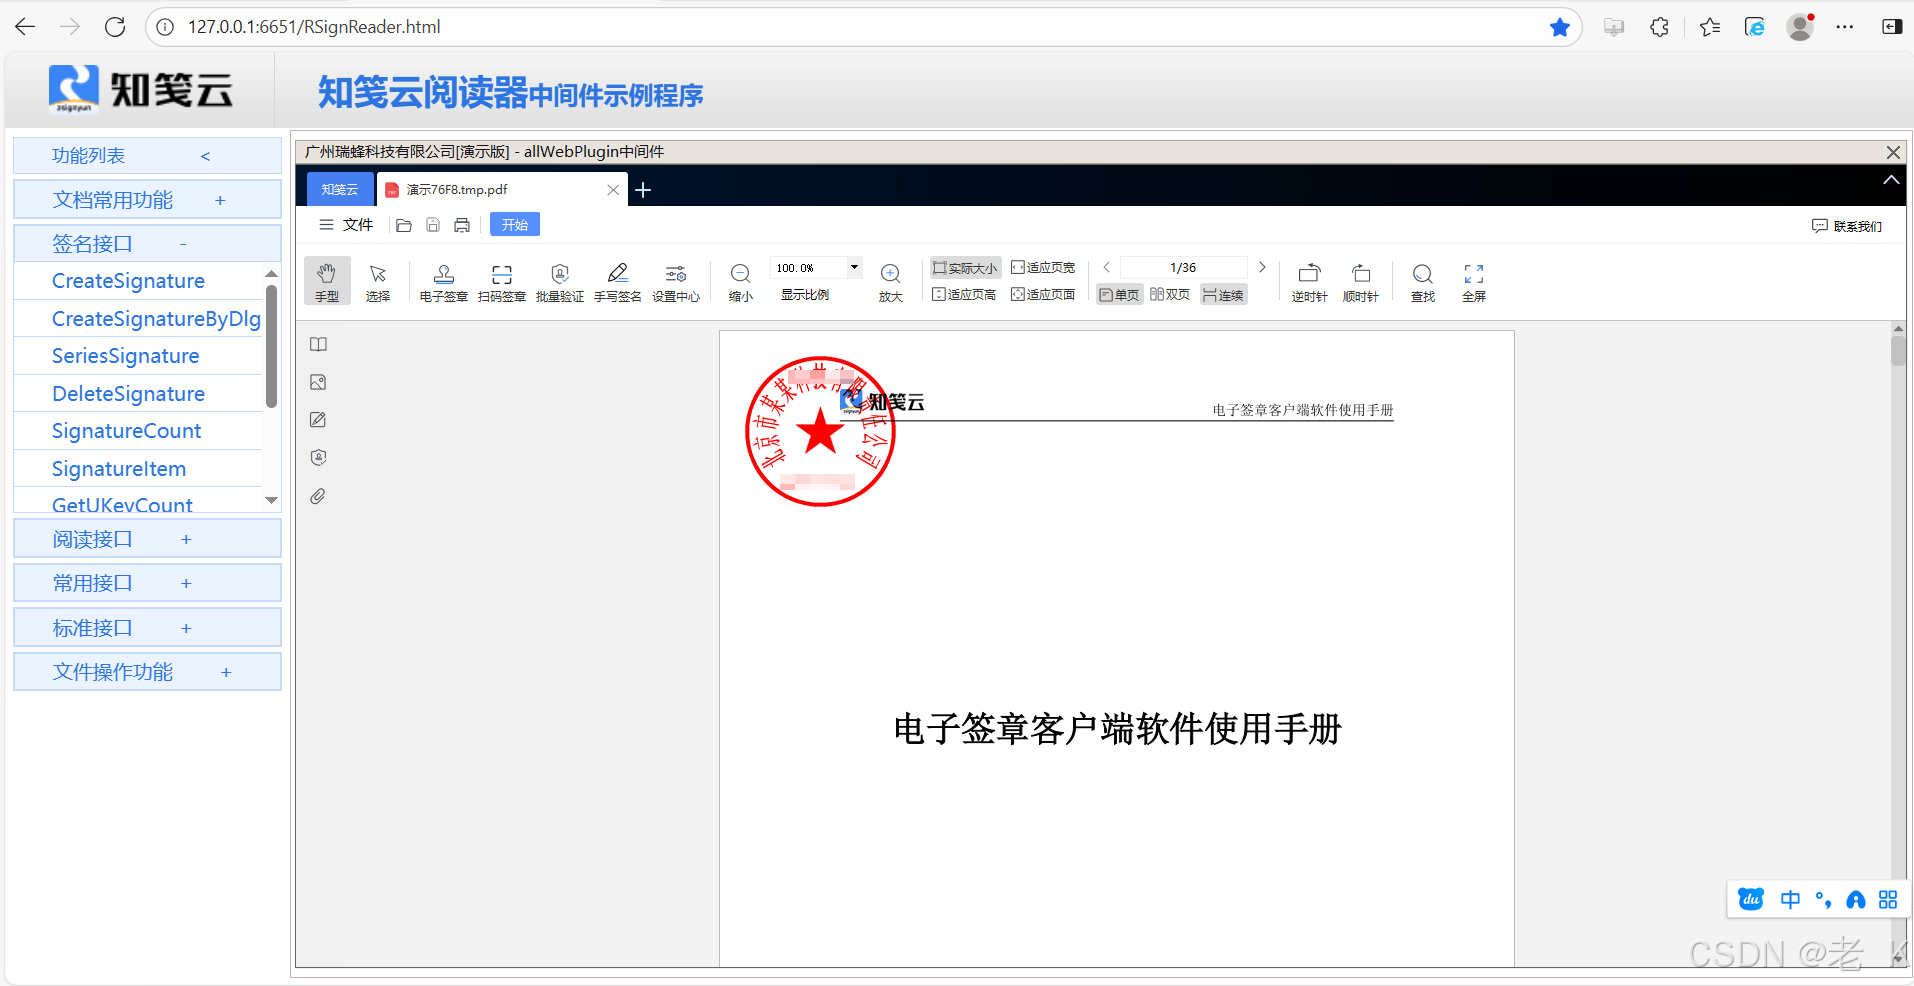The height and width of the screenshot is (986, 1914).
Task: Expand the 阅读接口 section
Action: tap(147, 539)
